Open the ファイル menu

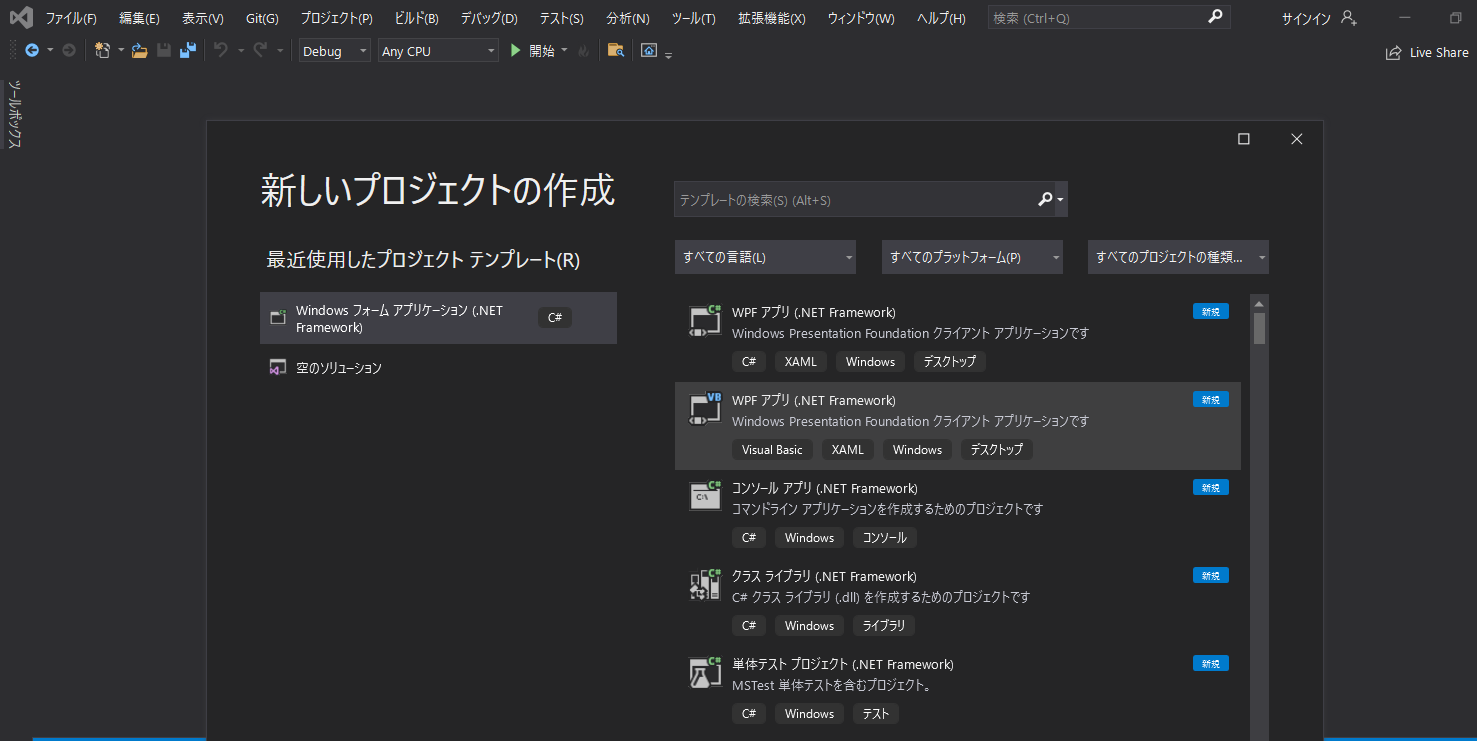[x=71, y=18]
